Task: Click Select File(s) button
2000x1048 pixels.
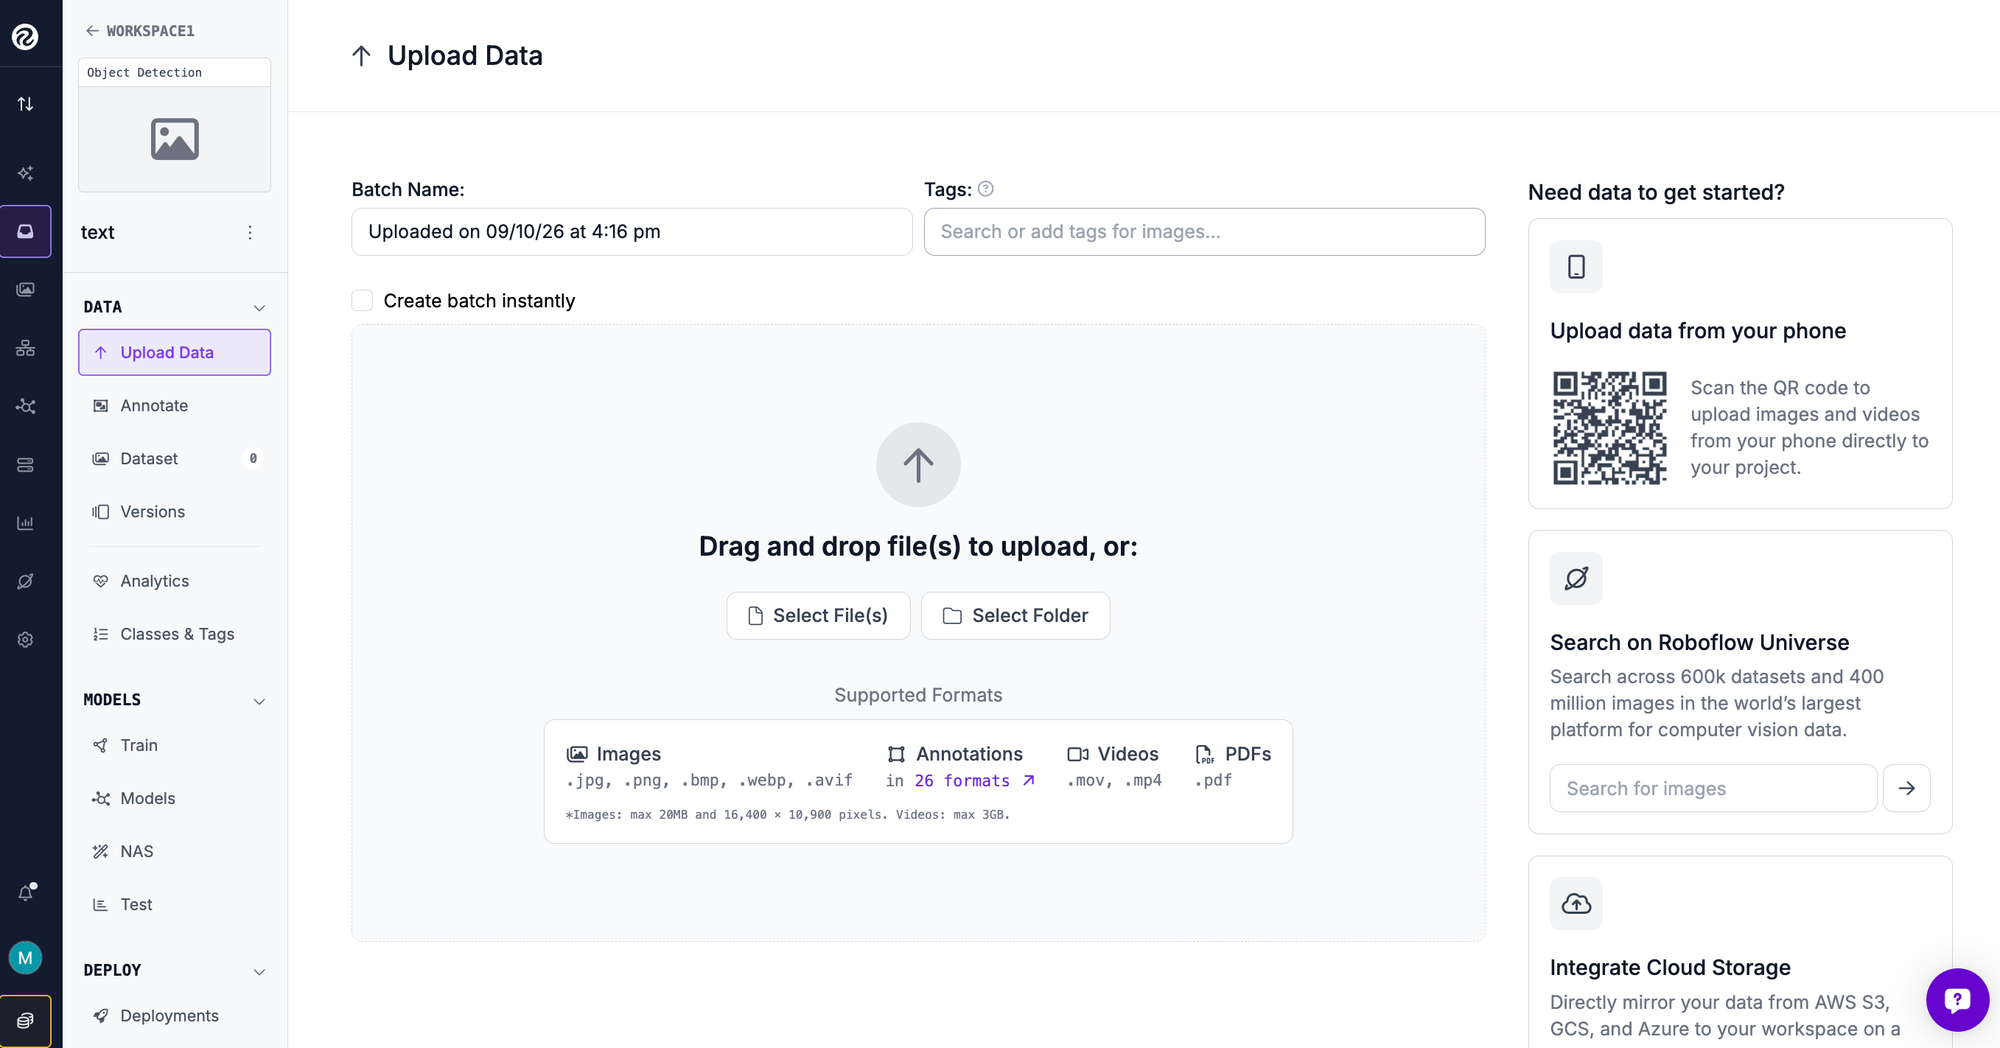Action: pos(818,616)
